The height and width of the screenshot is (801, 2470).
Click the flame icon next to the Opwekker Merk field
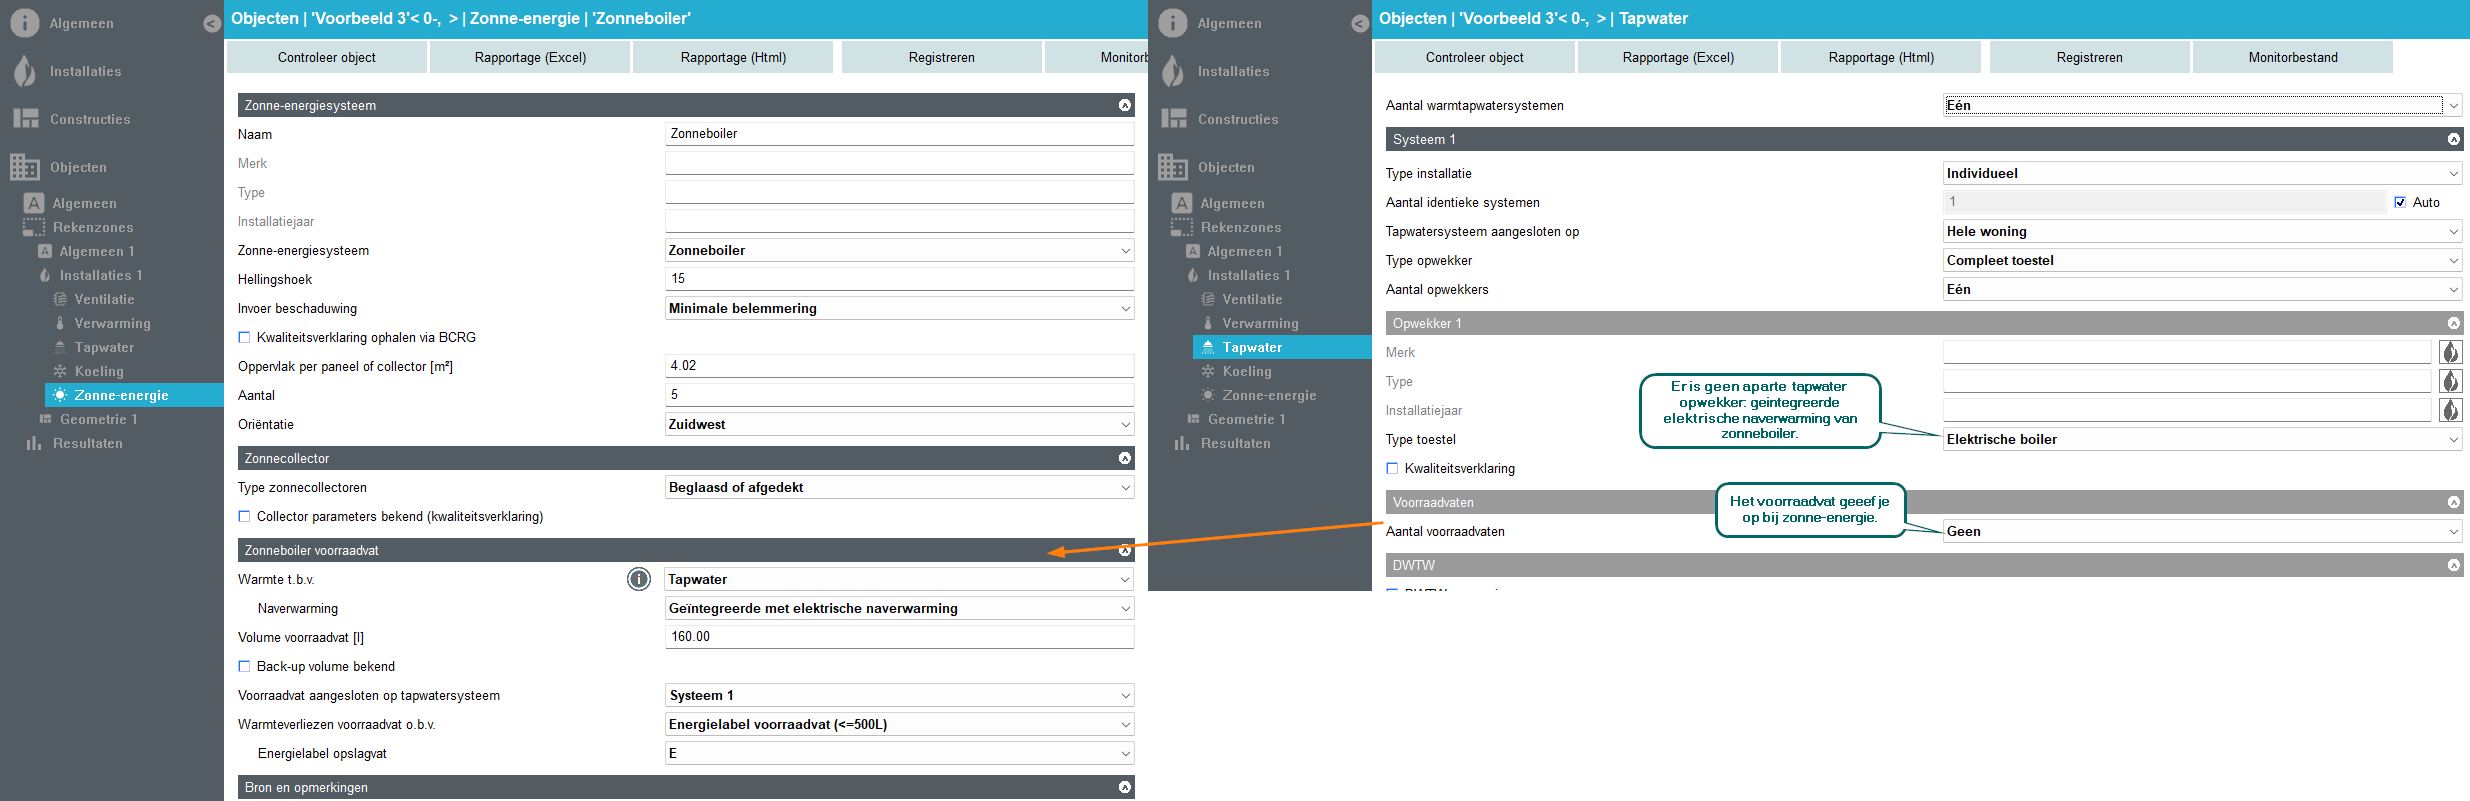tap(2450, 352)
